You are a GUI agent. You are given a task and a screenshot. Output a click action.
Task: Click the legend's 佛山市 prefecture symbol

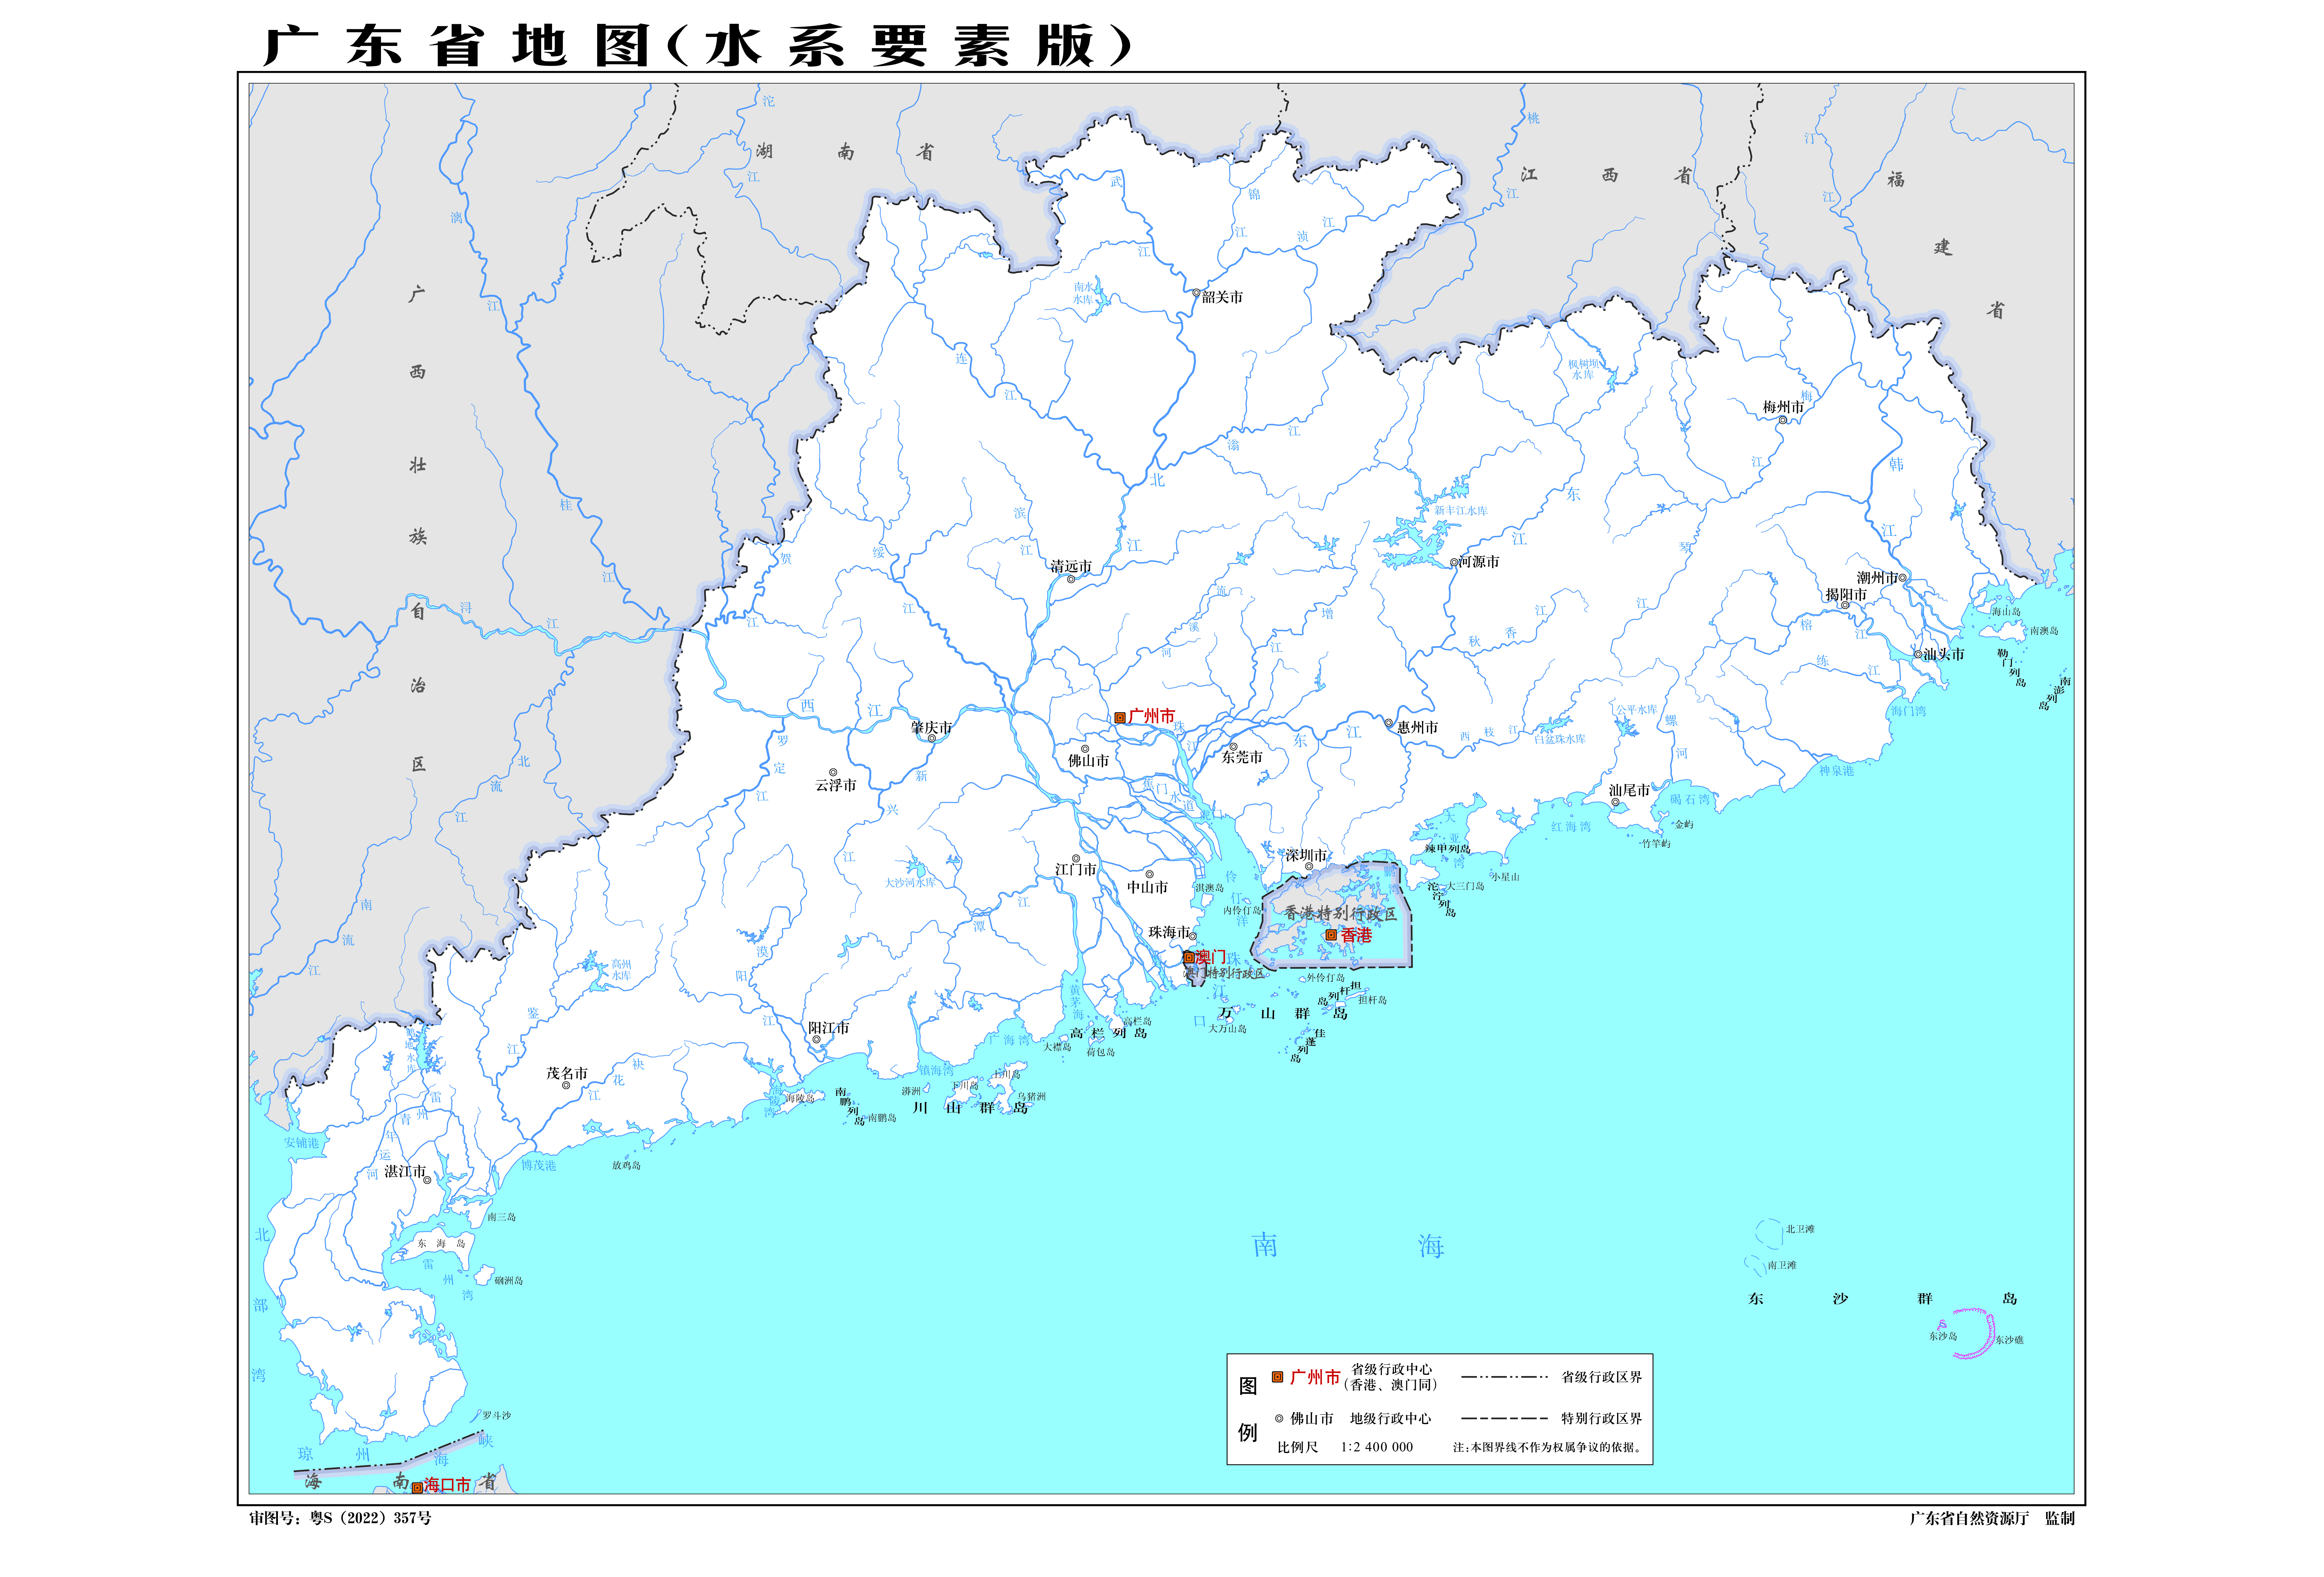point(1279,1418)
